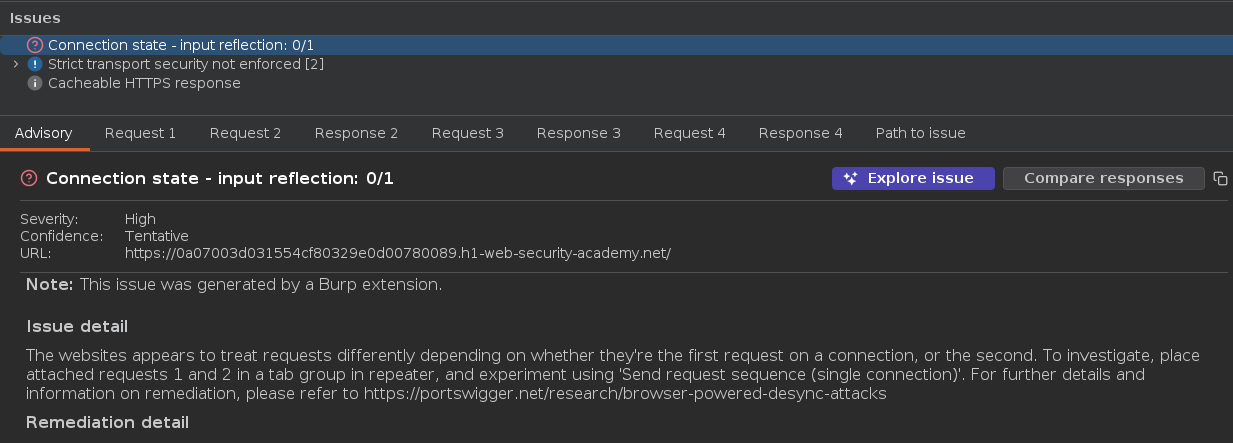The image size is (1233, 443).
Task: Open the Response 3 tab
Action: [578, 133]
